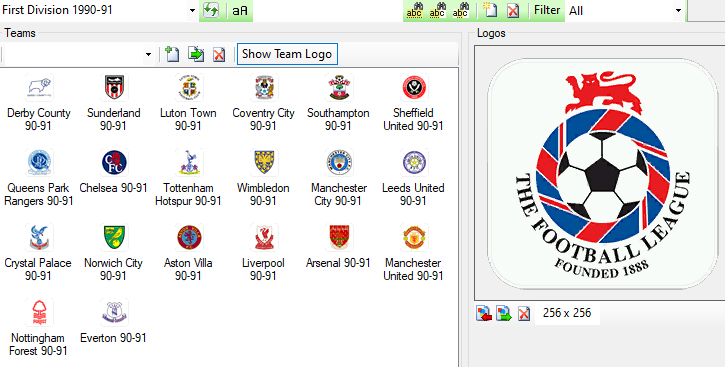Select the Everton 90-91 team
The image size is (725, 367).
click(x=114, y=321)
